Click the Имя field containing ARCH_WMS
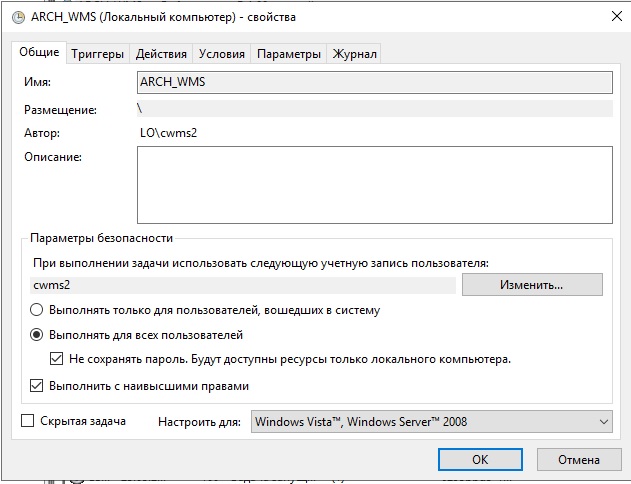 pyautogui.click(x=373, y=82)
